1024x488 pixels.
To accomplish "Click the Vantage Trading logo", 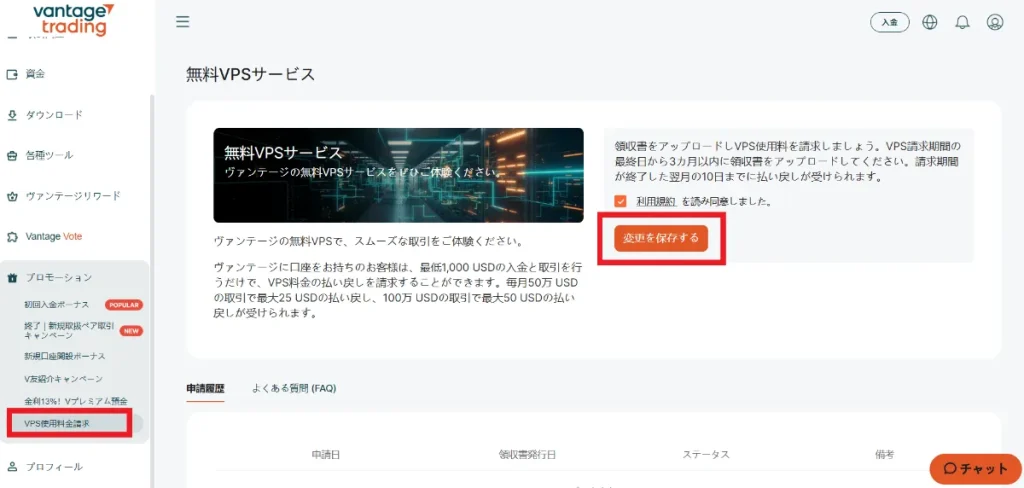I will (74, 19).
